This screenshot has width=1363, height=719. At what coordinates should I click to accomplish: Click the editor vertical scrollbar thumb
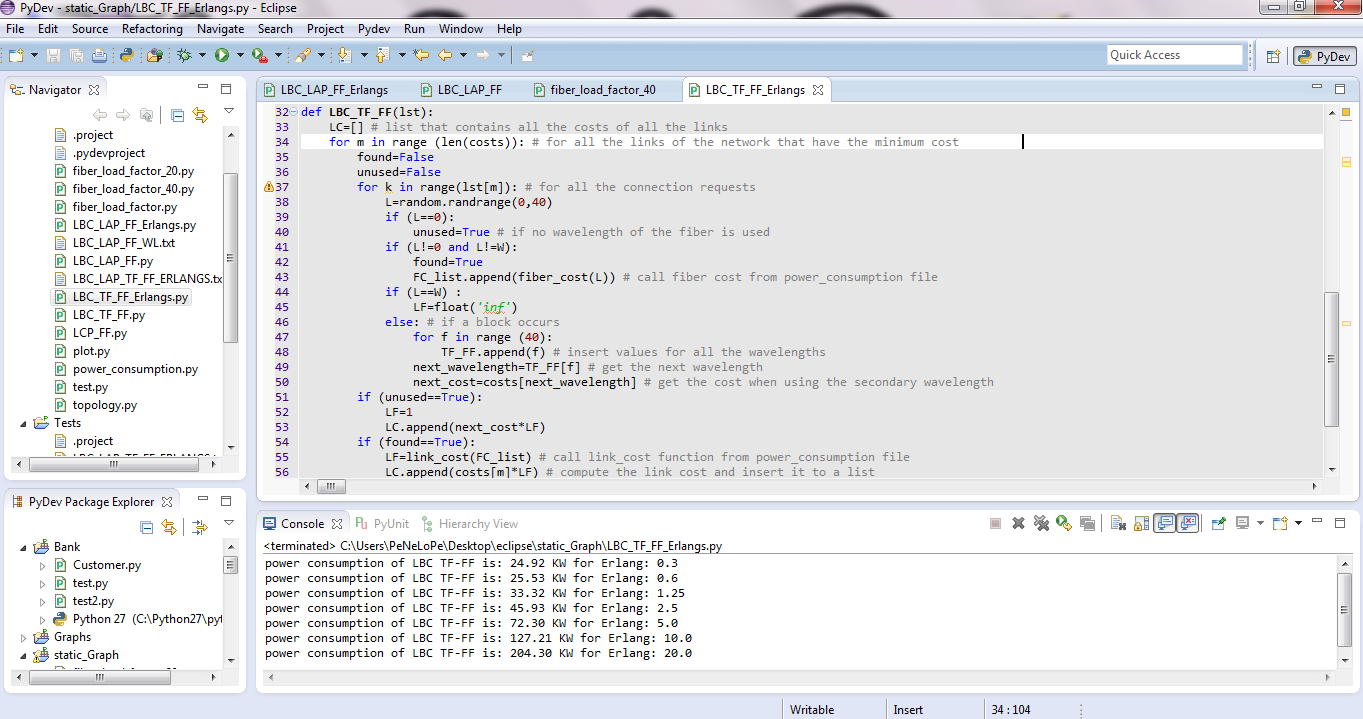(x=1331, y=359)
